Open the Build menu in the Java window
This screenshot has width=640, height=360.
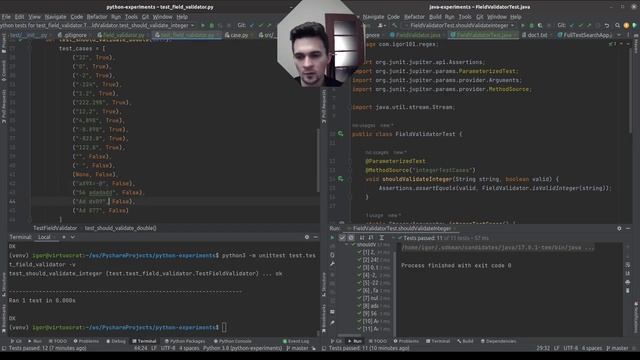[x=435, y=17]
